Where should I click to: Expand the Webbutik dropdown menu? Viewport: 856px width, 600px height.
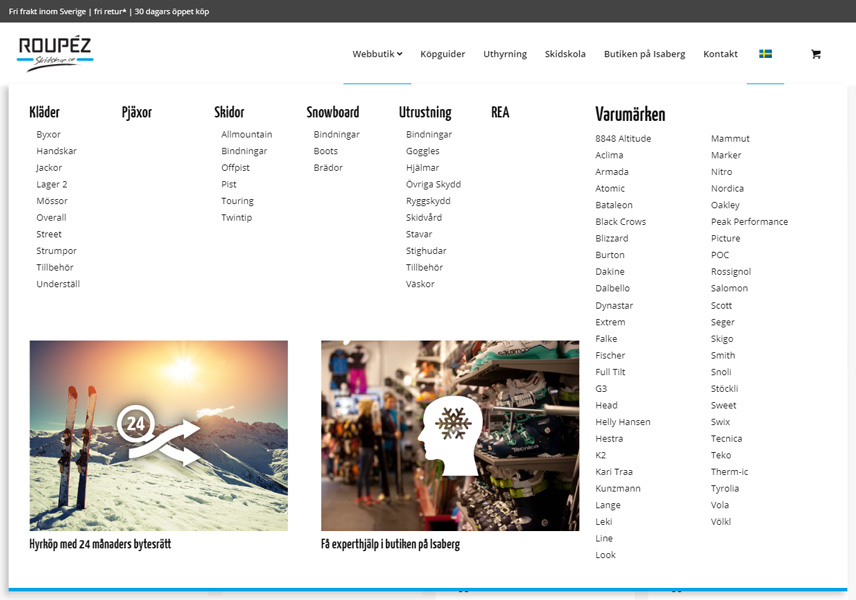[x=377, y=54]
